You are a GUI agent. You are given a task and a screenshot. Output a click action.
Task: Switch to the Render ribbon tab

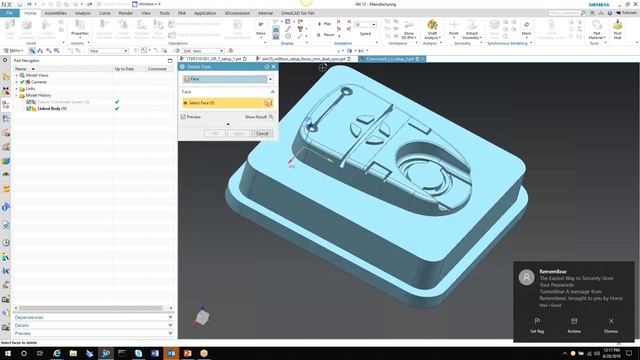click(126, 13)
